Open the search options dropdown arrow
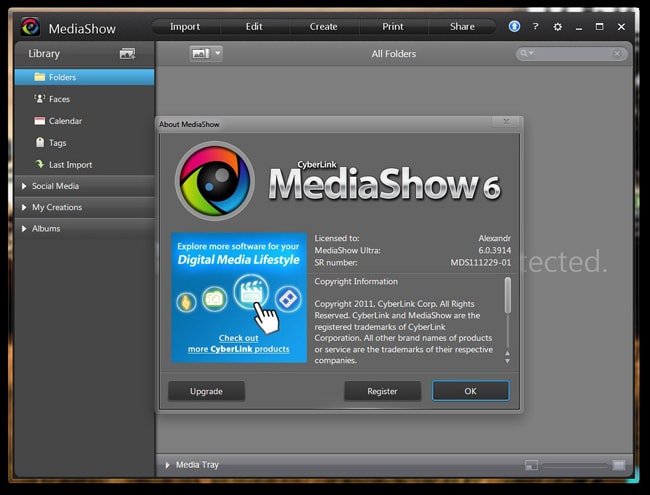This screenshot has height=495, width=650. (531, 53)
